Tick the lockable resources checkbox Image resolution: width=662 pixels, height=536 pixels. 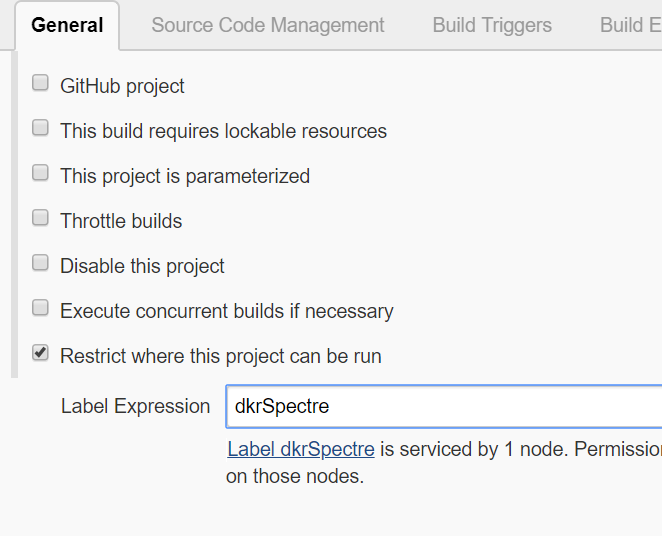[x=41, y=128]
